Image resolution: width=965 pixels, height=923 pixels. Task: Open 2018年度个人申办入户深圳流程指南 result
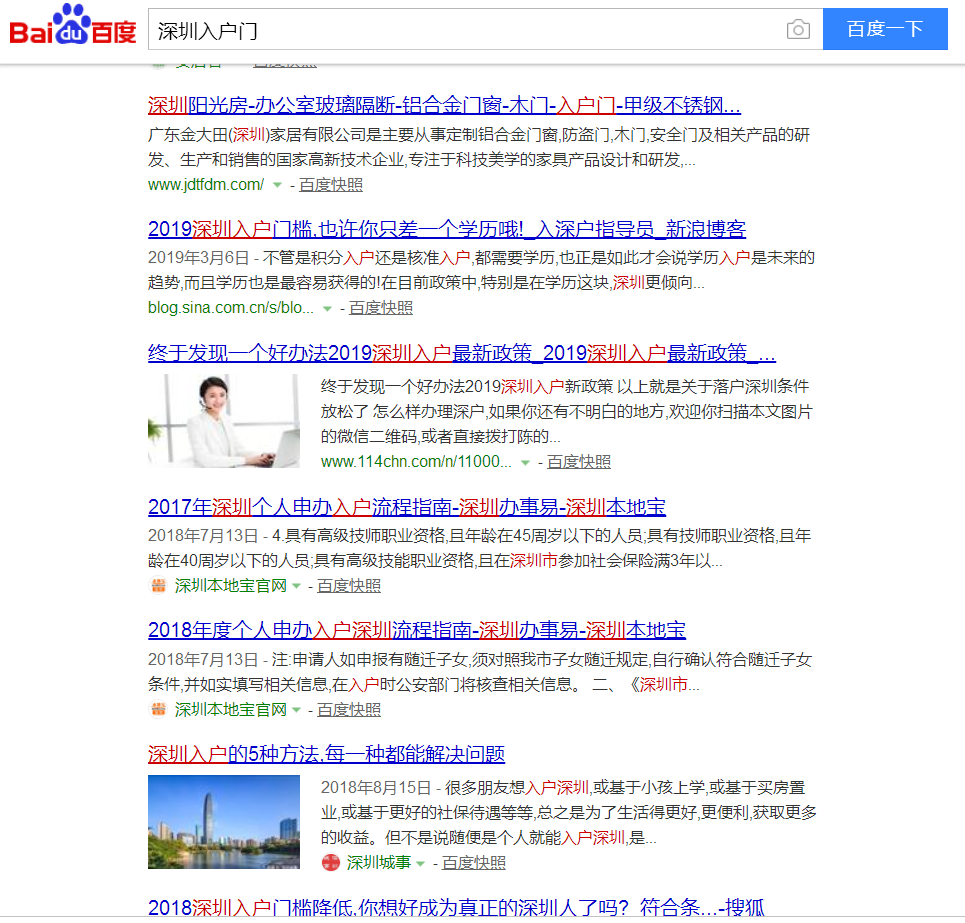point(417,630)
